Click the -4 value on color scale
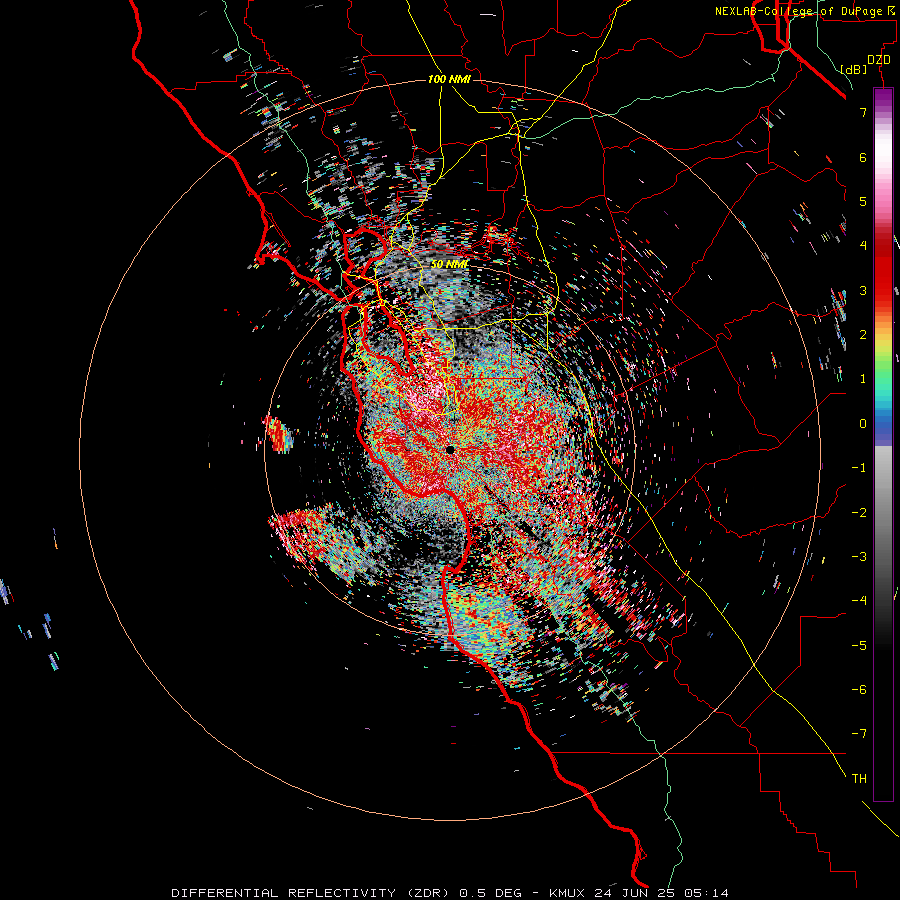This screenshot has height=900, width=900. tap(859, 601)
